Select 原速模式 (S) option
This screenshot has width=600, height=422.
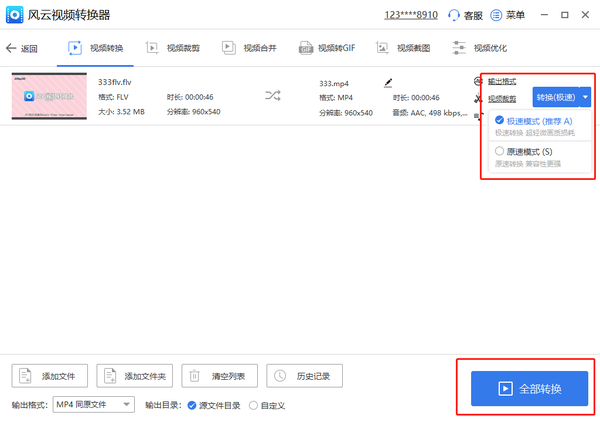tap(540, 157)
